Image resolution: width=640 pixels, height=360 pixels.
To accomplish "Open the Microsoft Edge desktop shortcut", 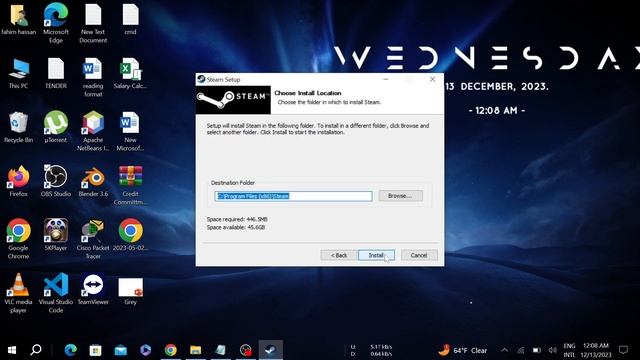I will pyautogui.click(x=56, y=22).
